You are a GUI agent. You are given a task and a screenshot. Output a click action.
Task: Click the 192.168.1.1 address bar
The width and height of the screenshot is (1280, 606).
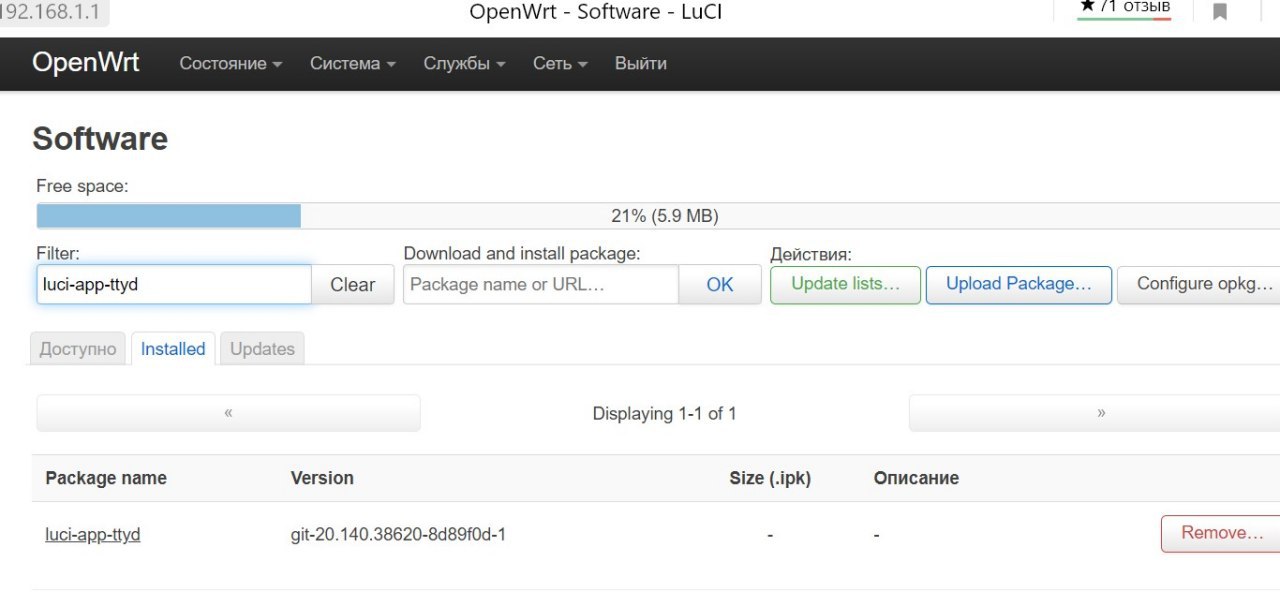[52, 12]
